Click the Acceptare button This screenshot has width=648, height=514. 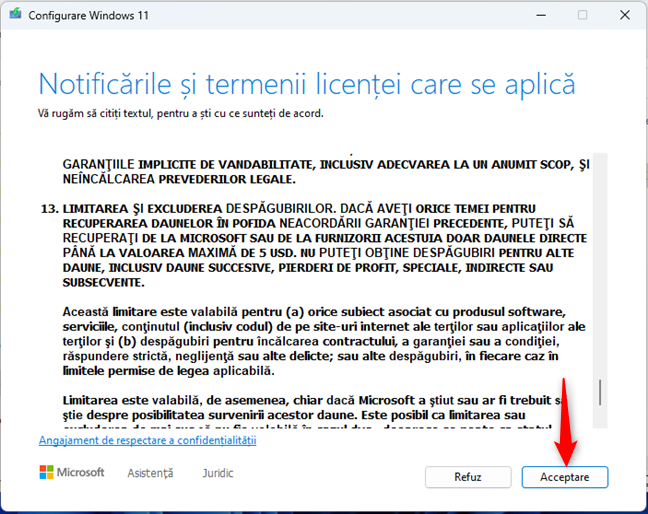click(565, 477)
